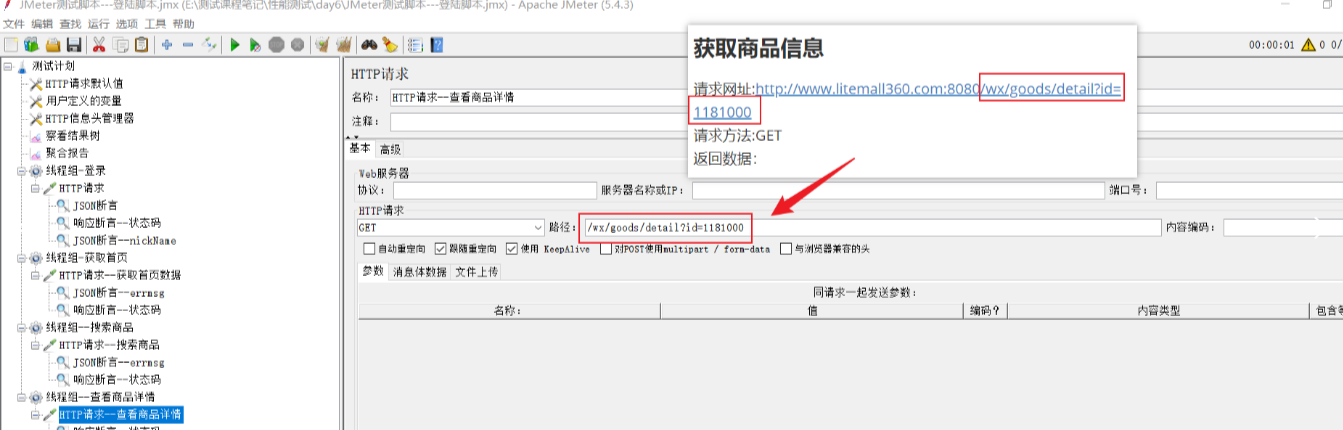1343x430 pixels.
Task: Collapse the 测试计划 root node
Action: (8, 66)
